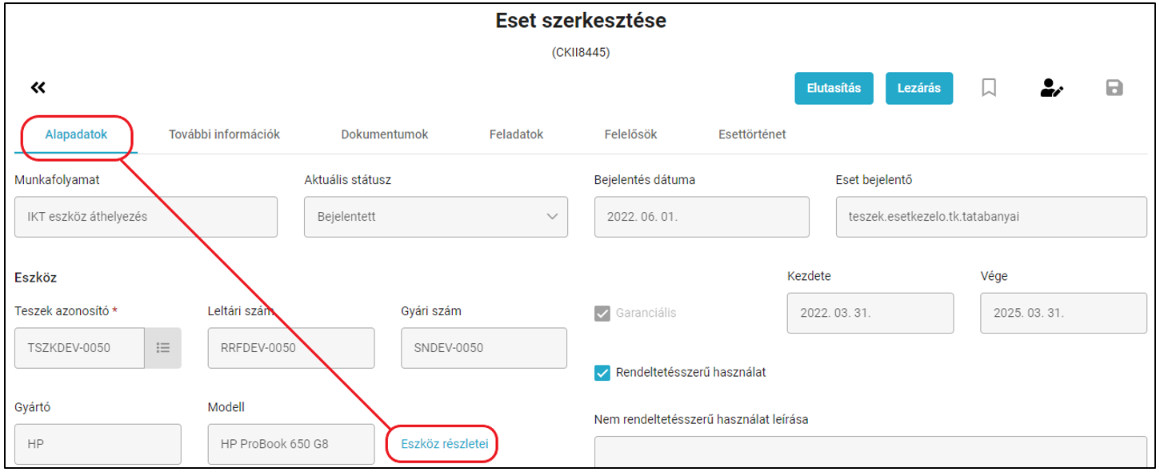Toggle the Garanciális checkbox
Screen dimensions: 1159x472
click(602, 313)
